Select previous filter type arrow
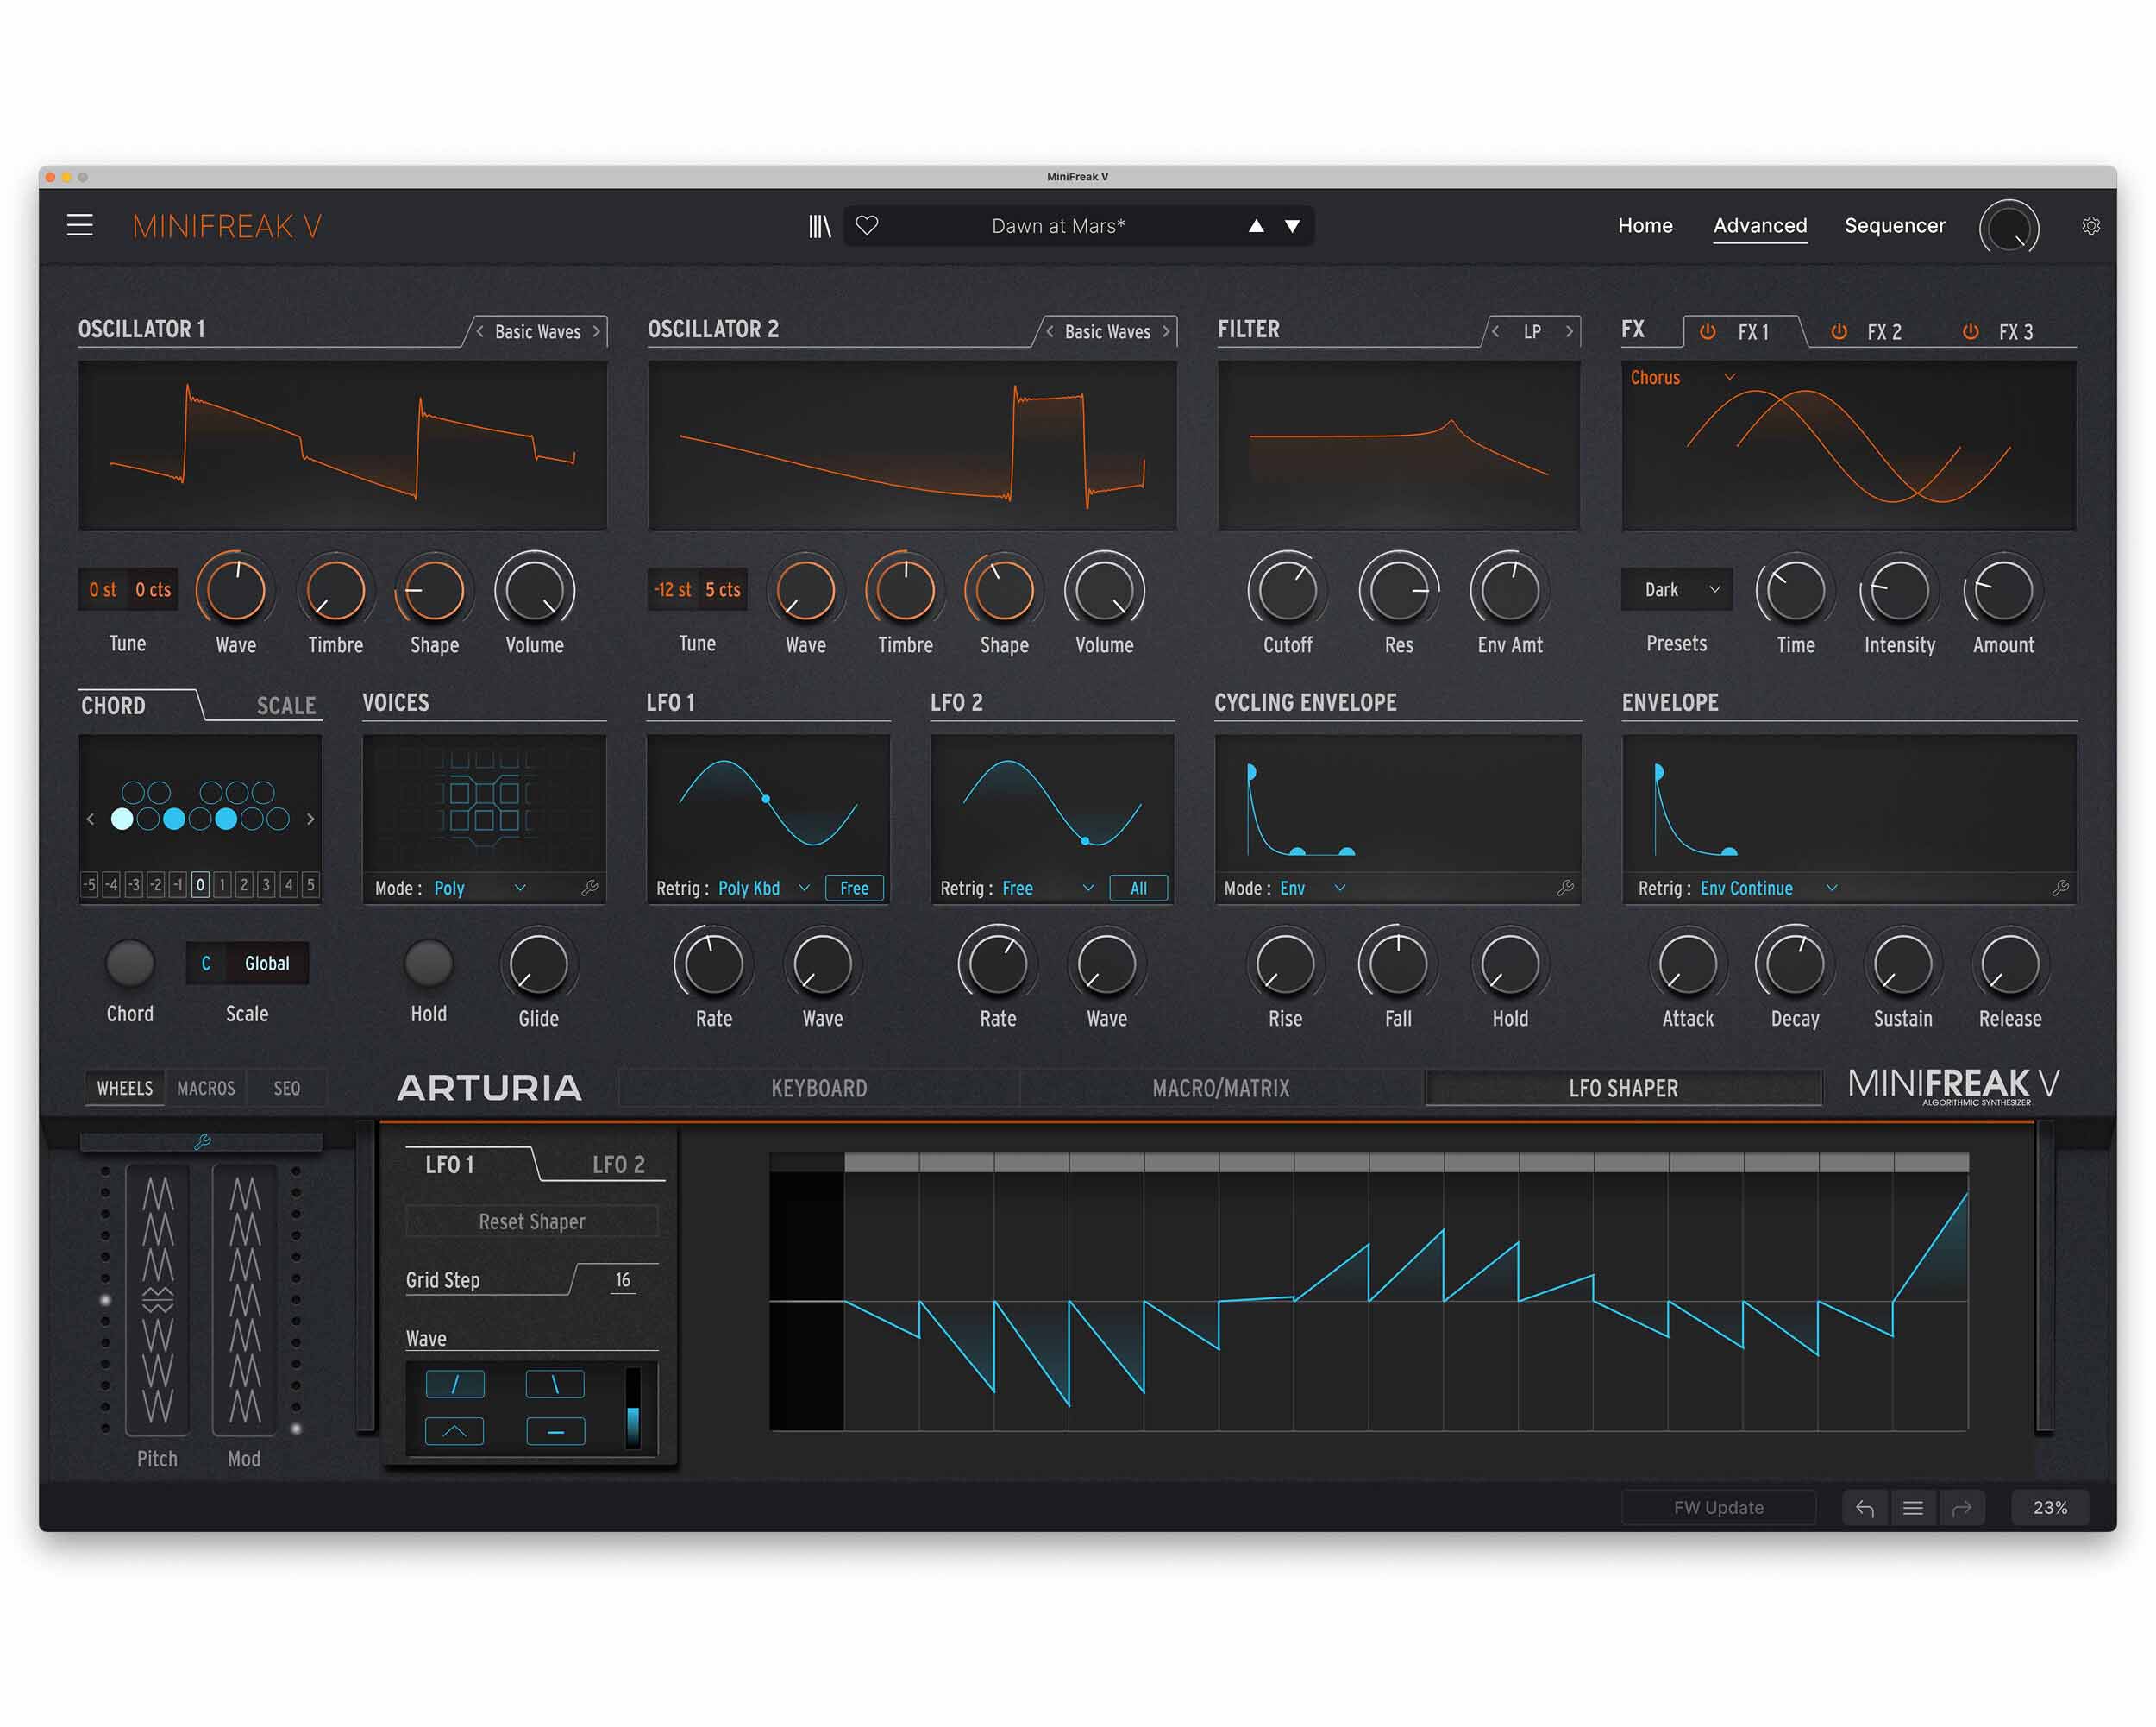 1496,331
